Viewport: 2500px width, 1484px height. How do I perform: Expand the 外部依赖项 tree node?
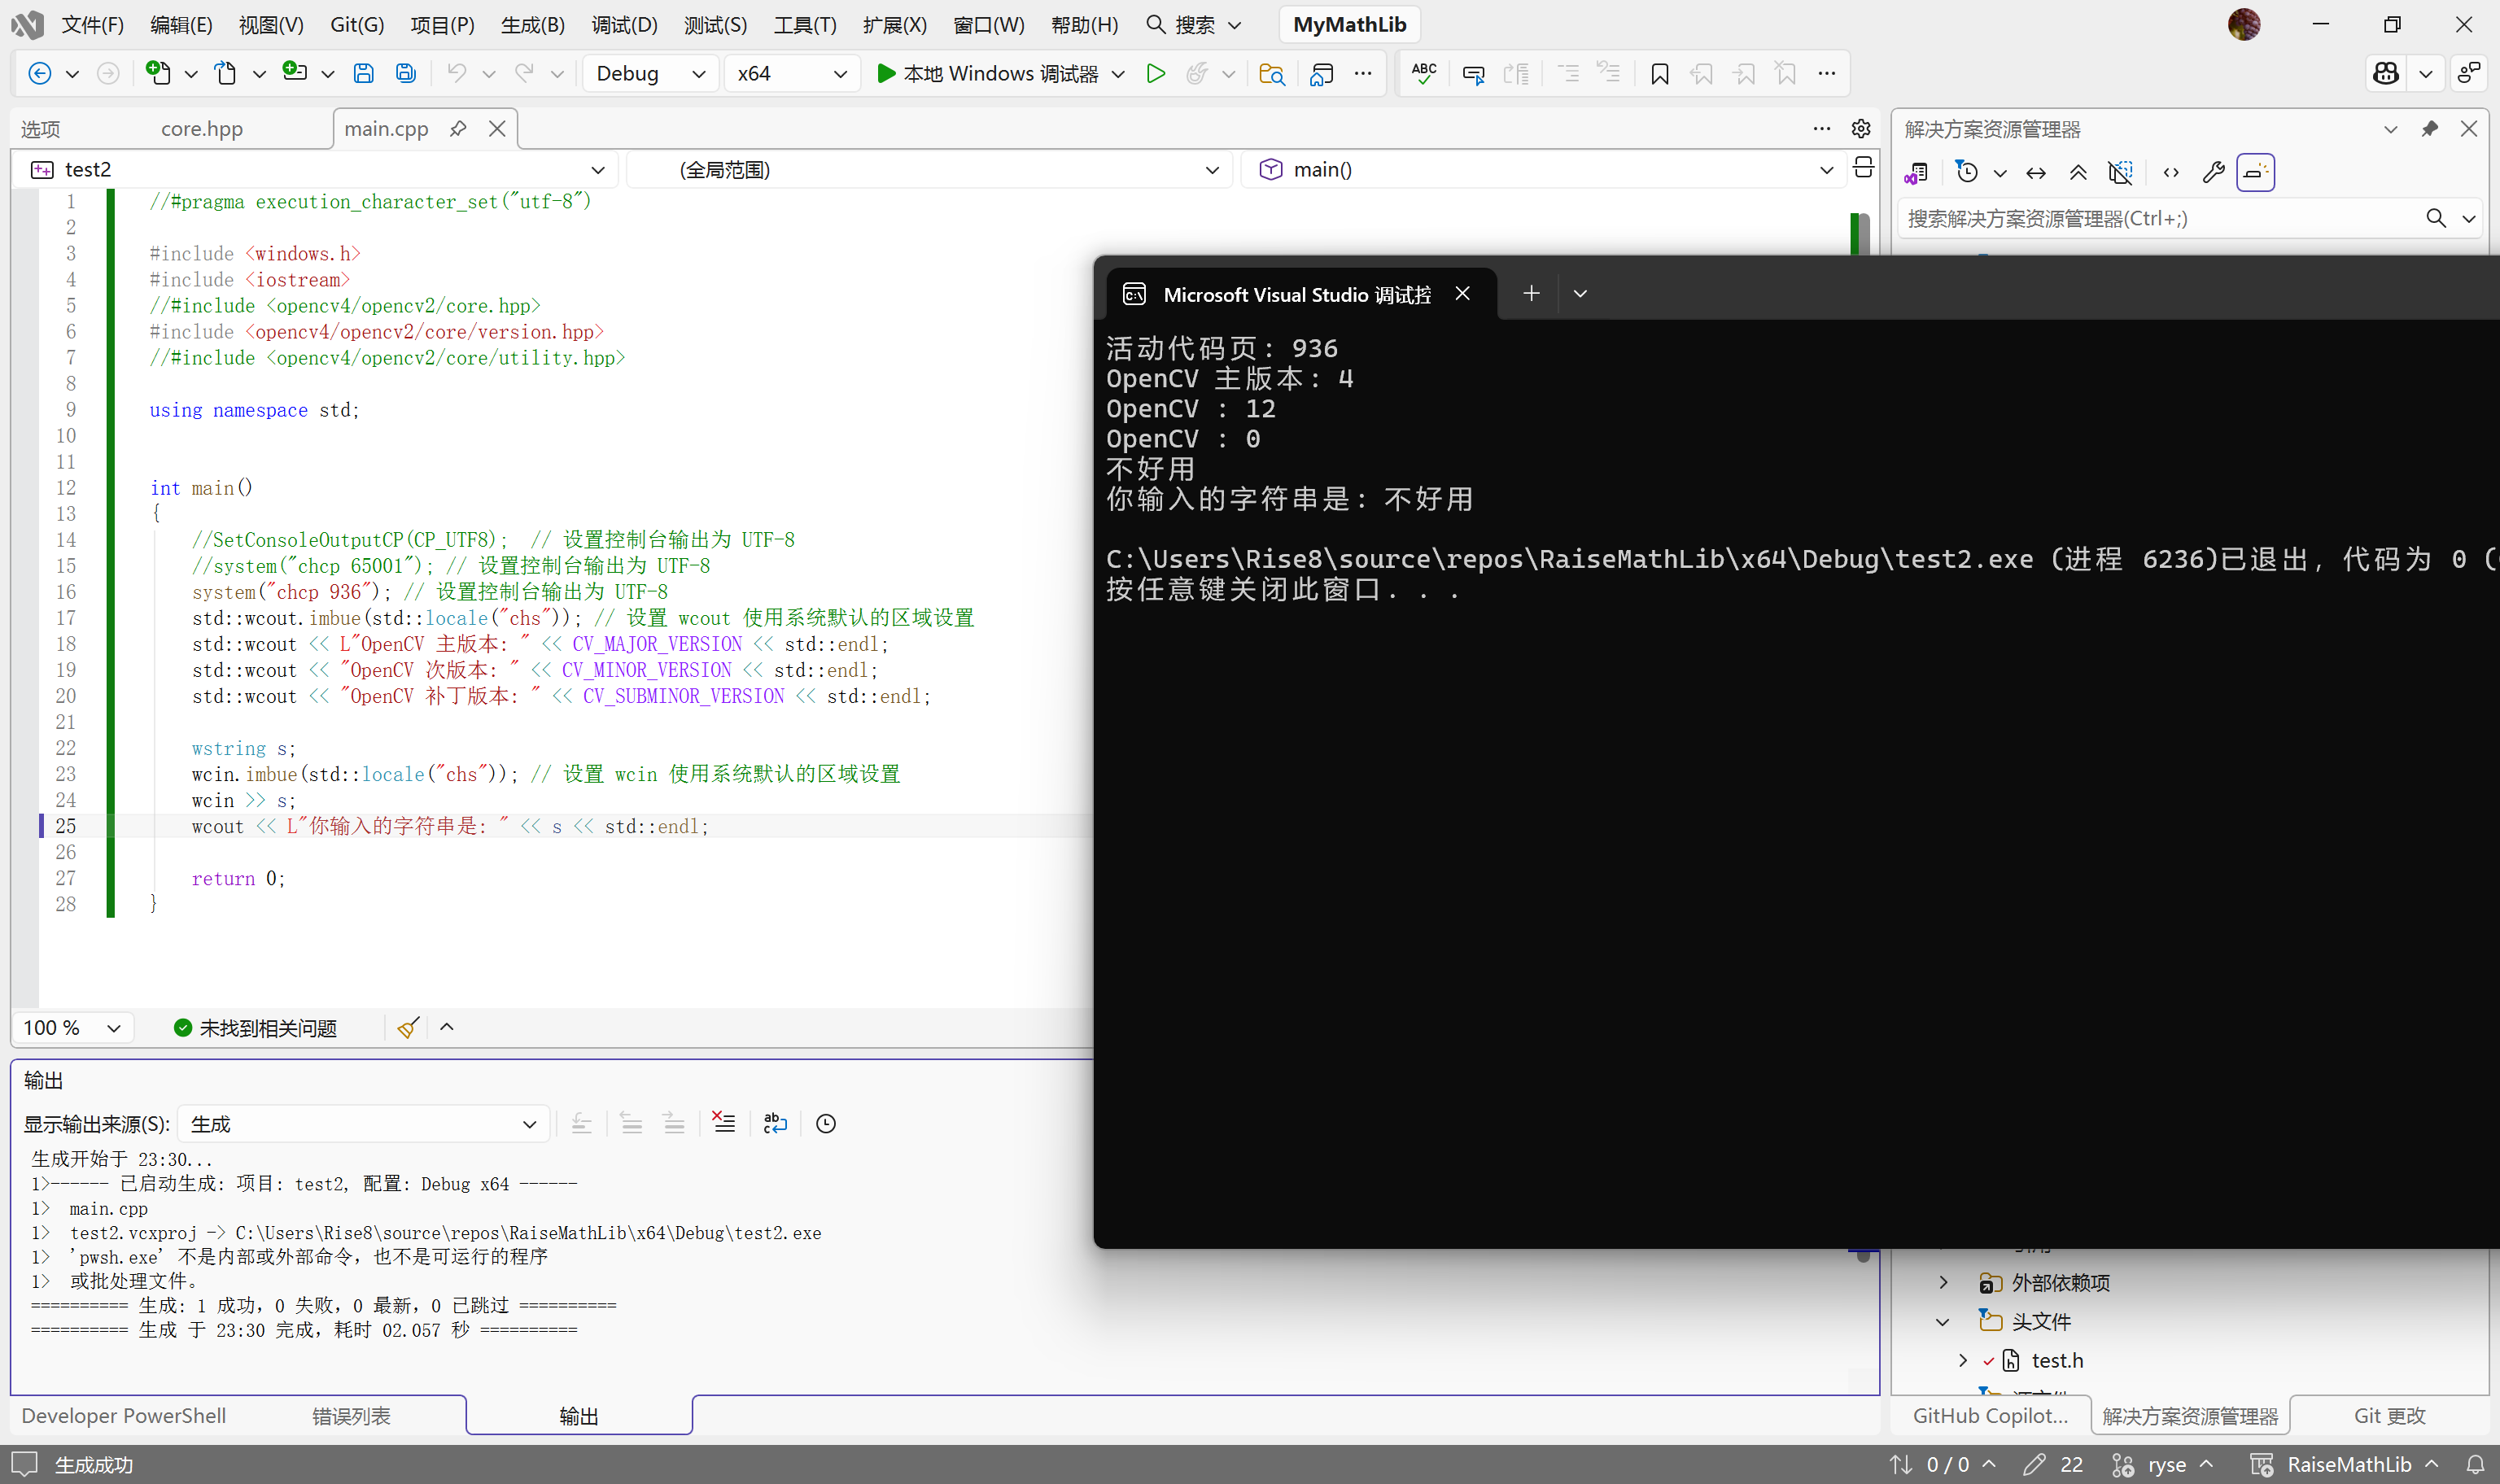tap(1943, 1282)
